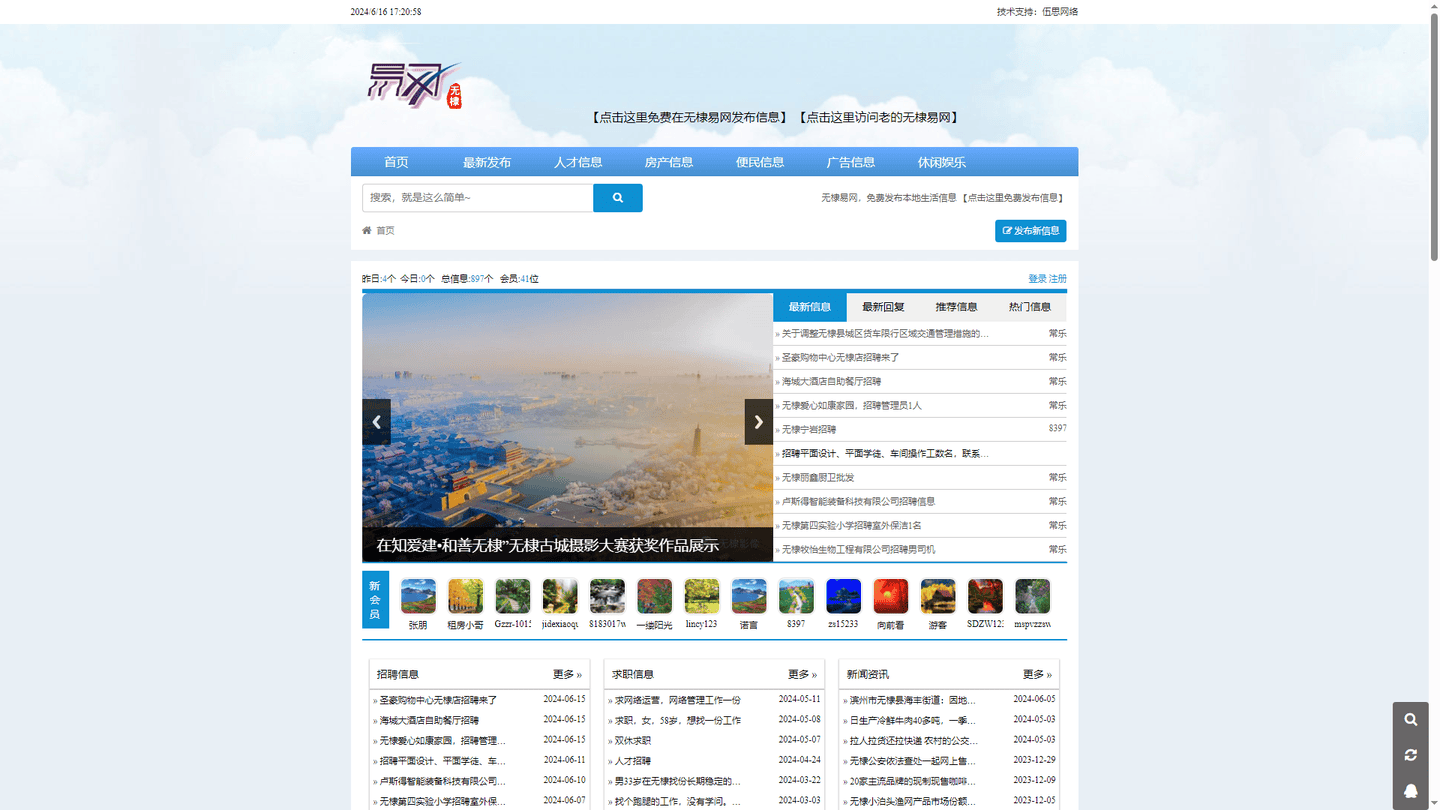Screen dimensions: 1440x810
Task: Open the 房产信息 nav item
Action: [669, 162]
